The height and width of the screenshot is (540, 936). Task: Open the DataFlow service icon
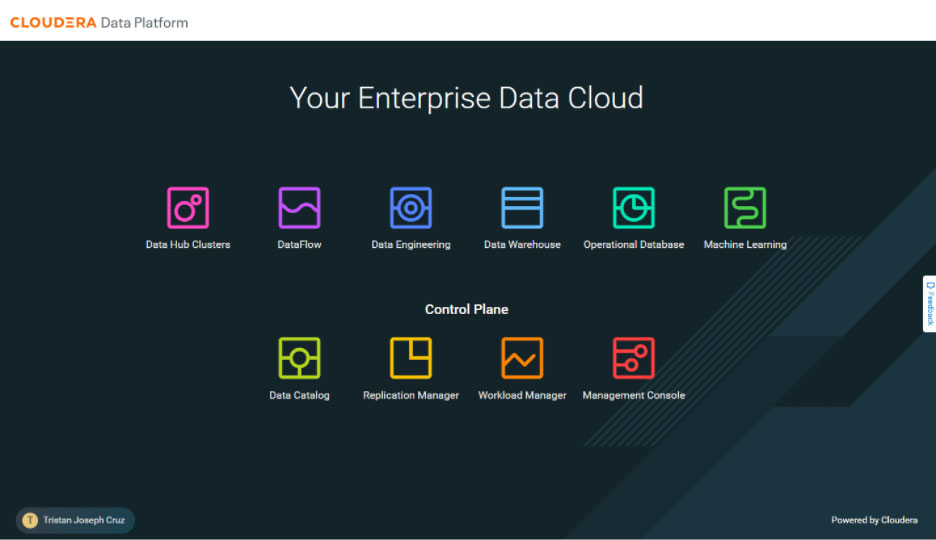[x=299, y=208]
